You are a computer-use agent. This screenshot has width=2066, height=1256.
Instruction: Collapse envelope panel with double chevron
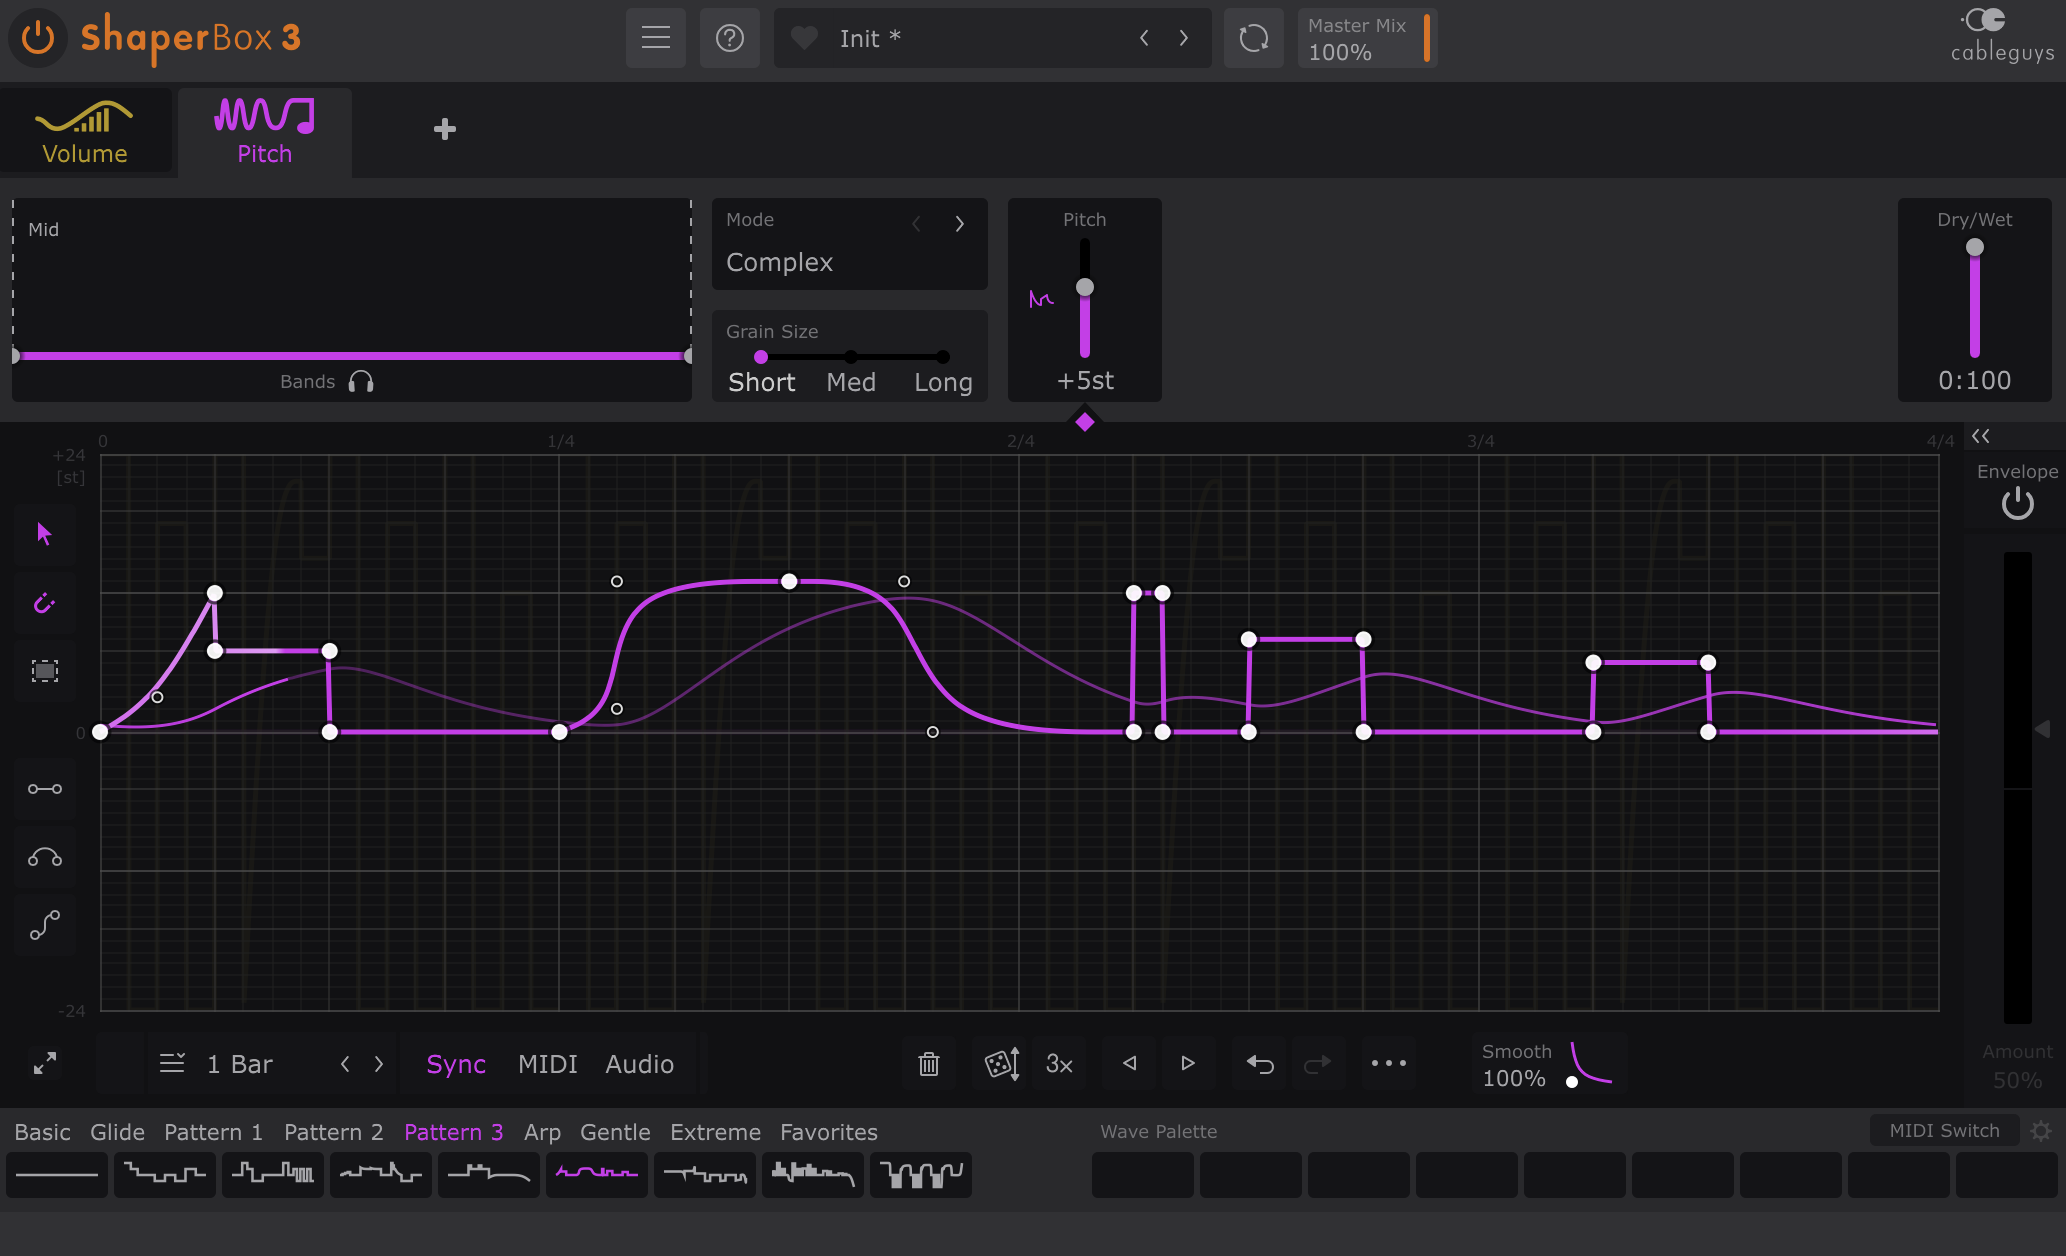click(1981, 436)
